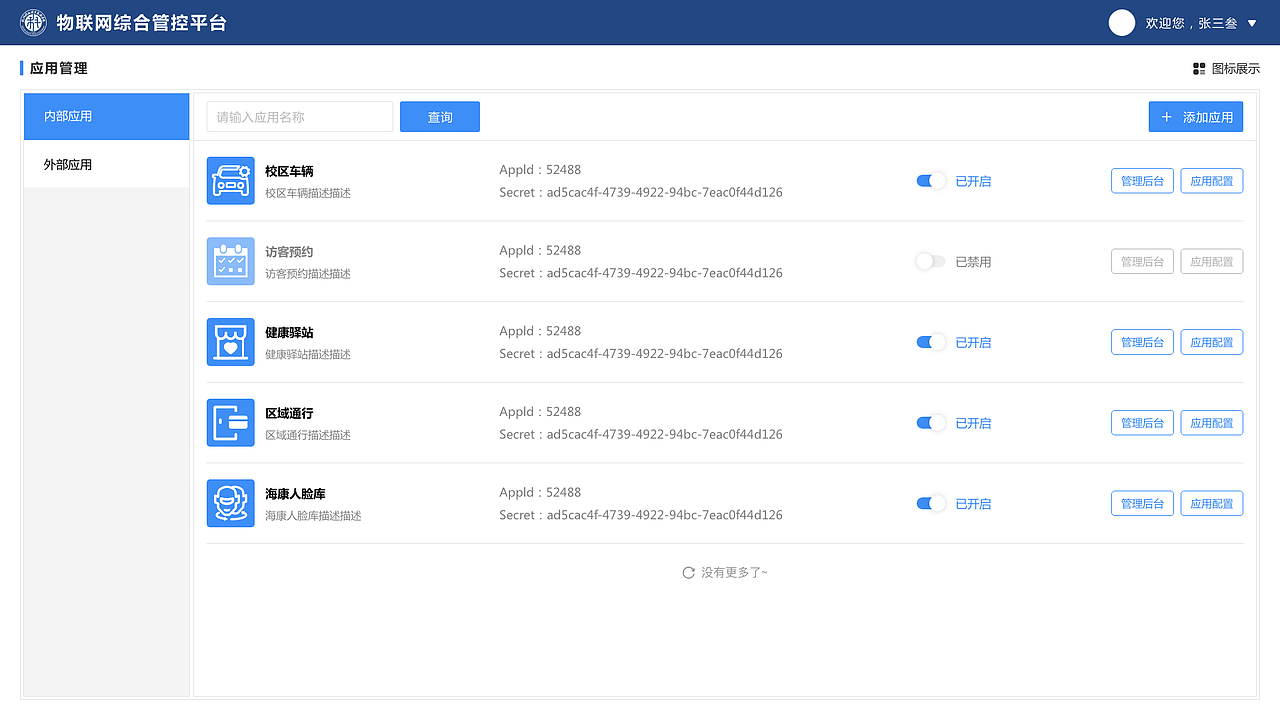
Task: Open 应用配置 for 海康人脸库
Action: tap(1212, 503)
